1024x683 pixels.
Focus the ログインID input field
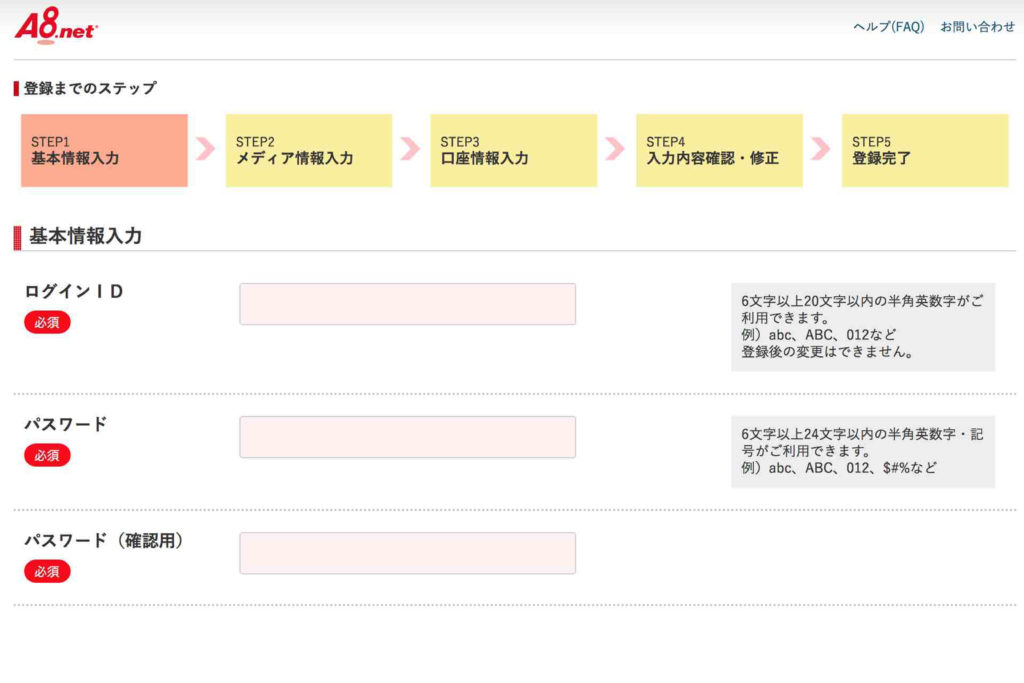click(407, 304)
